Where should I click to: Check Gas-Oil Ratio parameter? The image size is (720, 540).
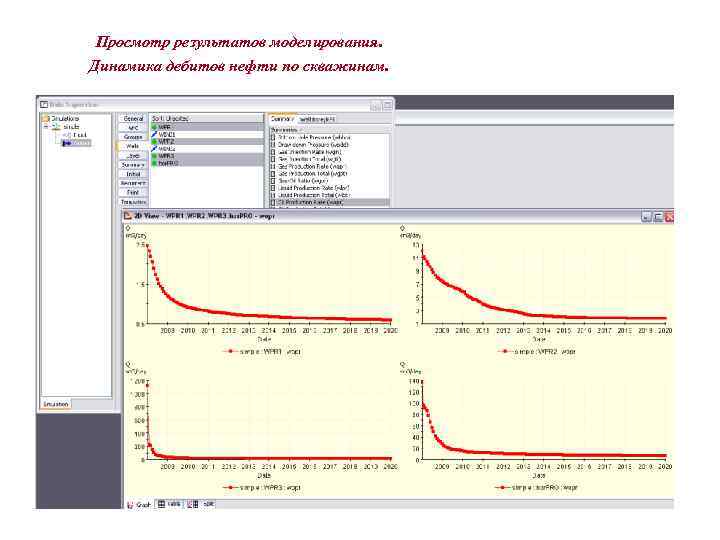coord(273,181)
